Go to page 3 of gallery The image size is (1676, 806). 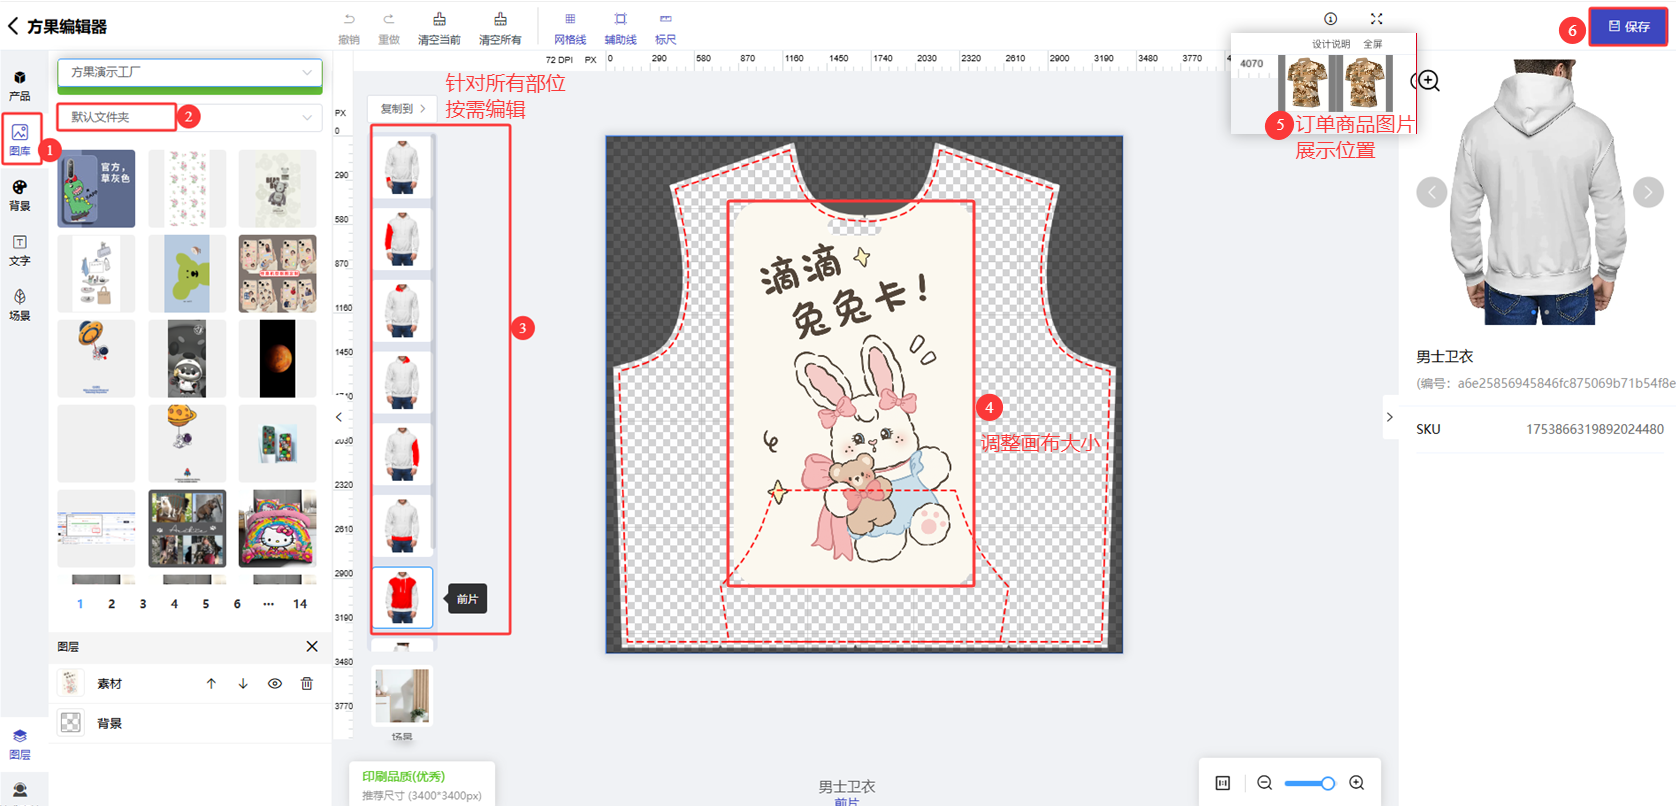point(143,604)
